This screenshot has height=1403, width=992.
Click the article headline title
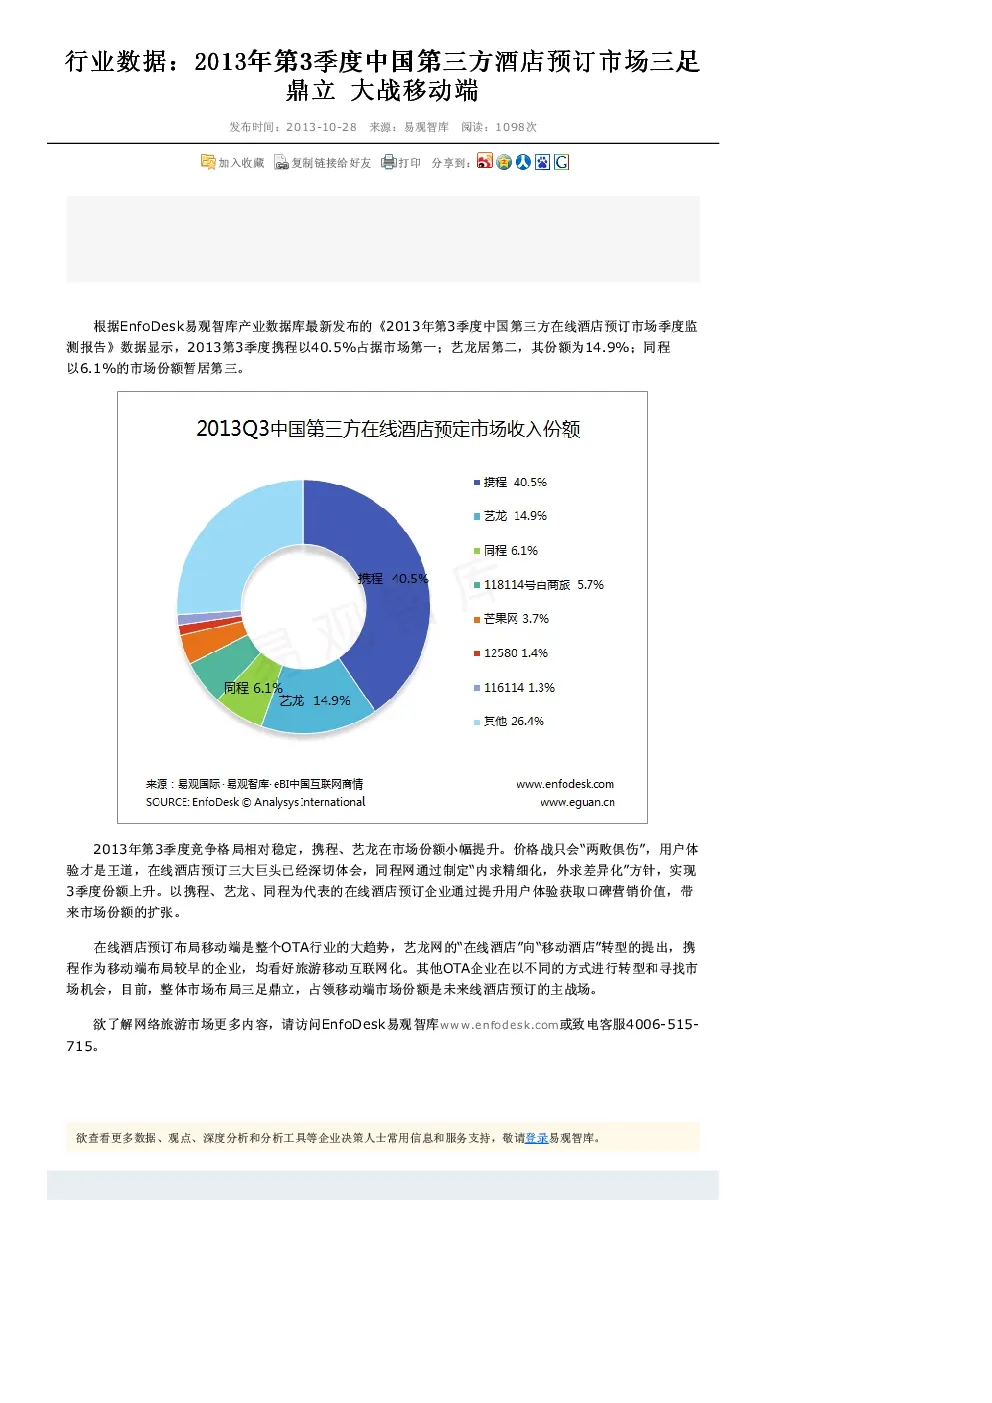point(382,76)
